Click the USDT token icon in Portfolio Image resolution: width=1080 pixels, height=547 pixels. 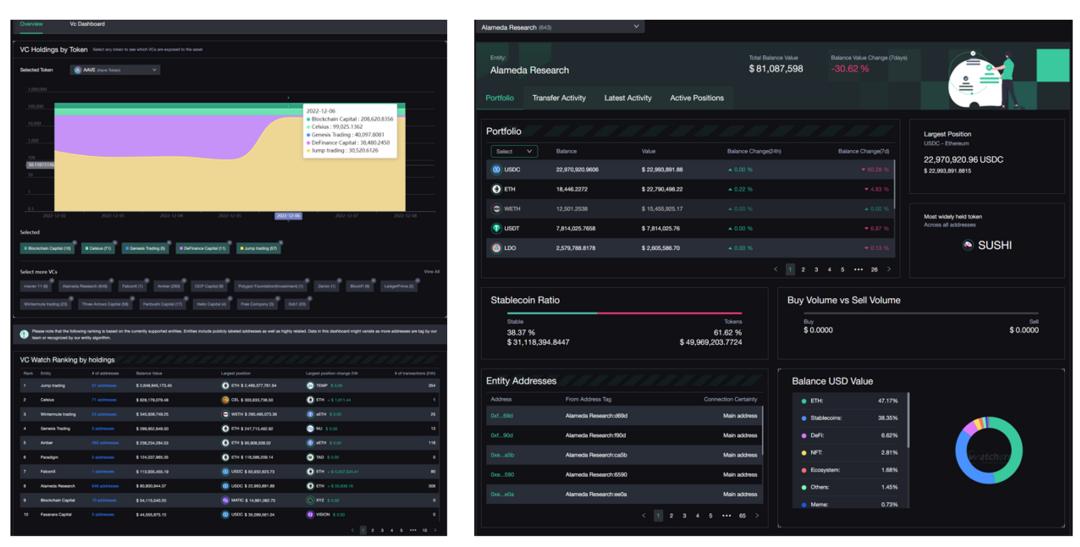tap(497, 228)
